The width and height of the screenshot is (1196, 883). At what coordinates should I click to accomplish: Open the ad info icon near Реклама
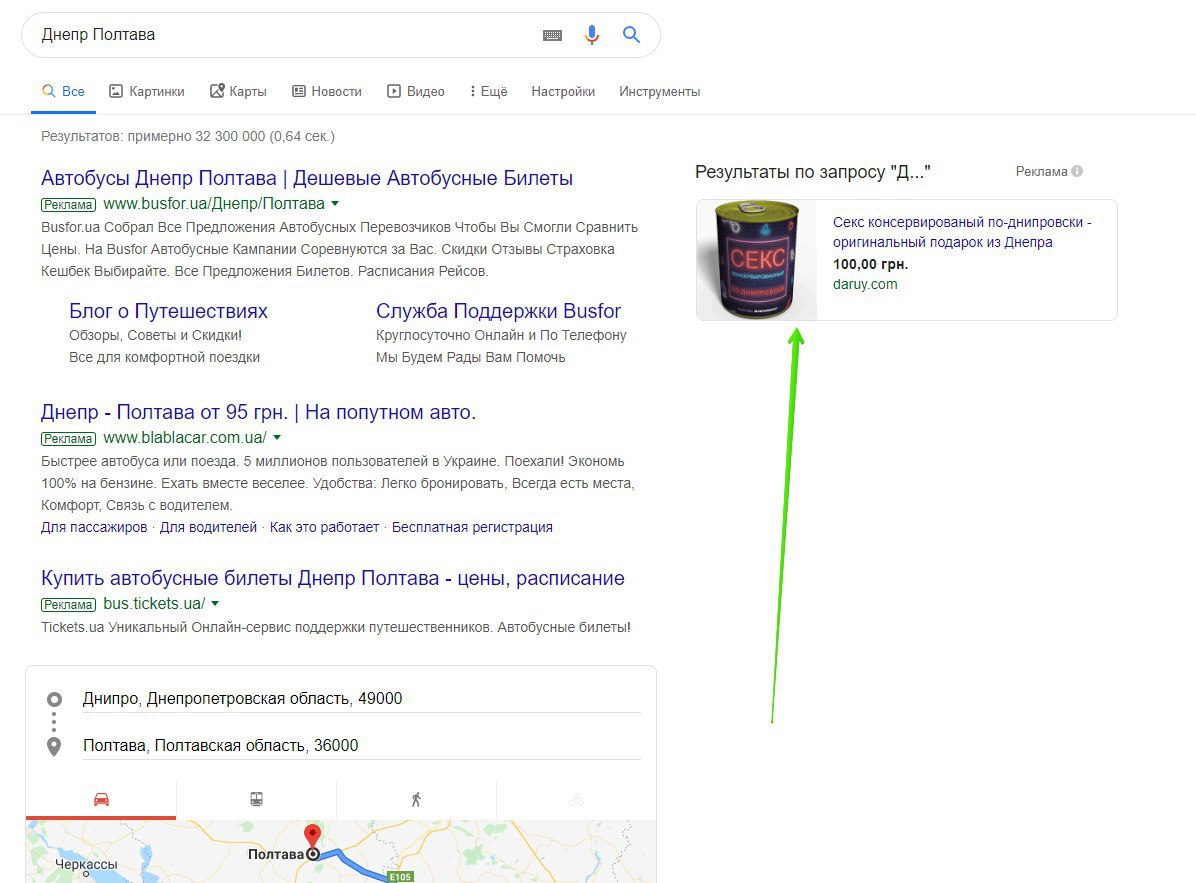pos(1077,172)
